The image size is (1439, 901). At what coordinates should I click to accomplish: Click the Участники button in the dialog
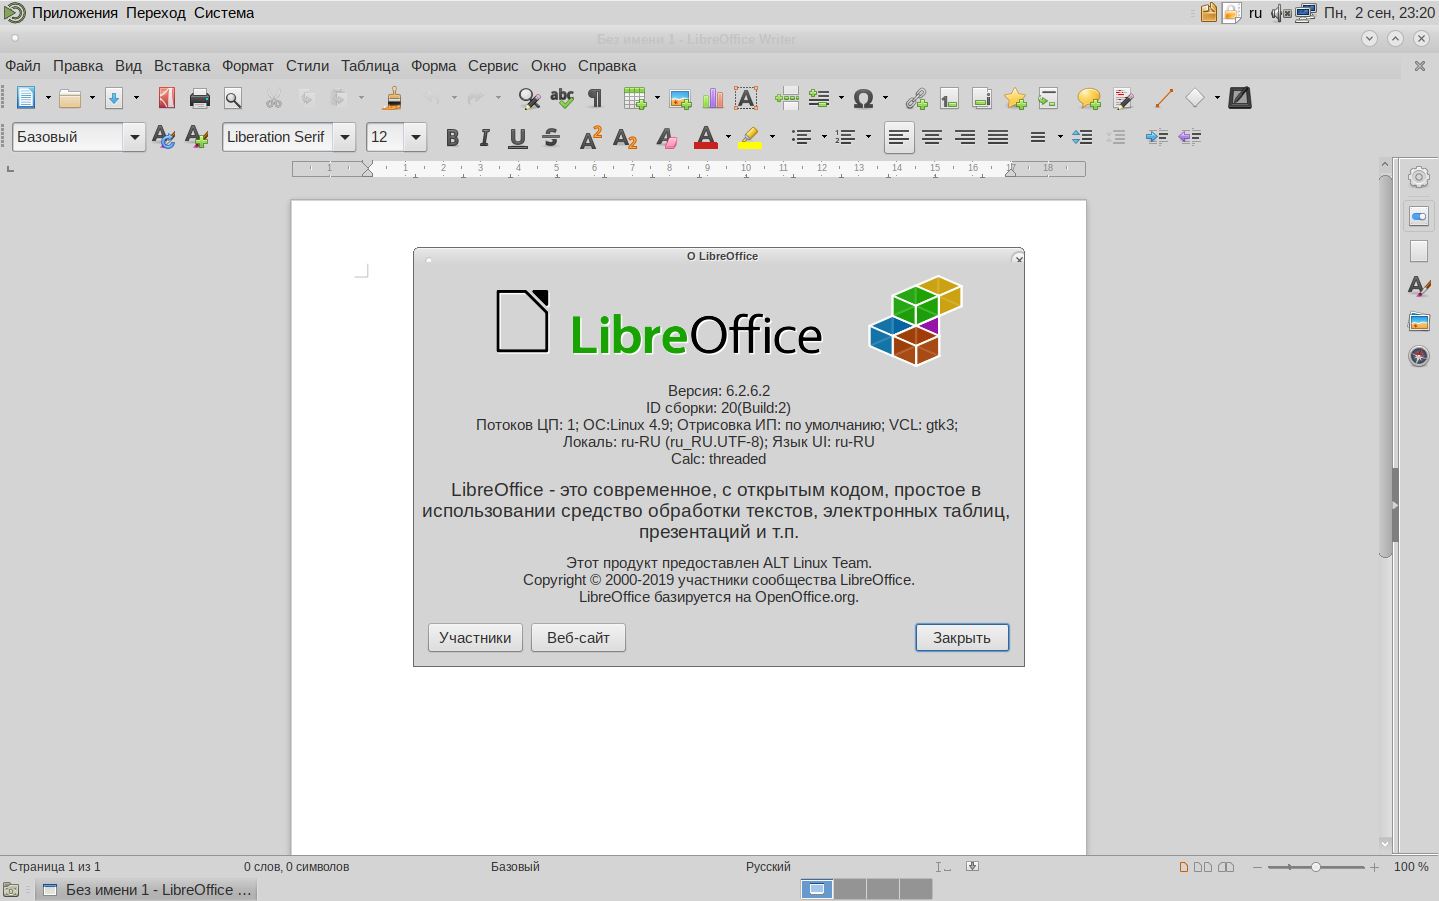tap(475, 638)
